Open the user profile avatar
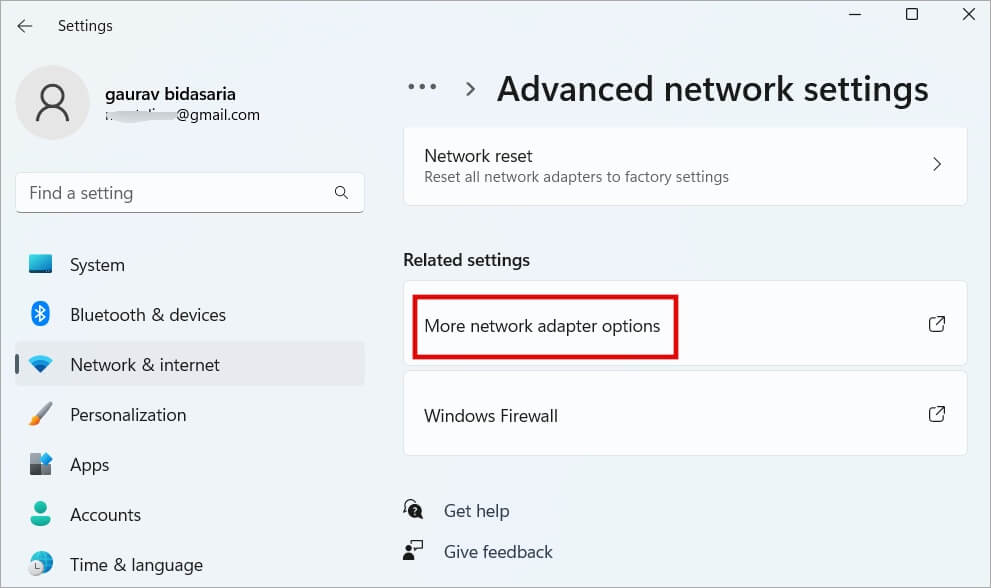Viewport: 991px width, 588px height. [x=52, y=102]
